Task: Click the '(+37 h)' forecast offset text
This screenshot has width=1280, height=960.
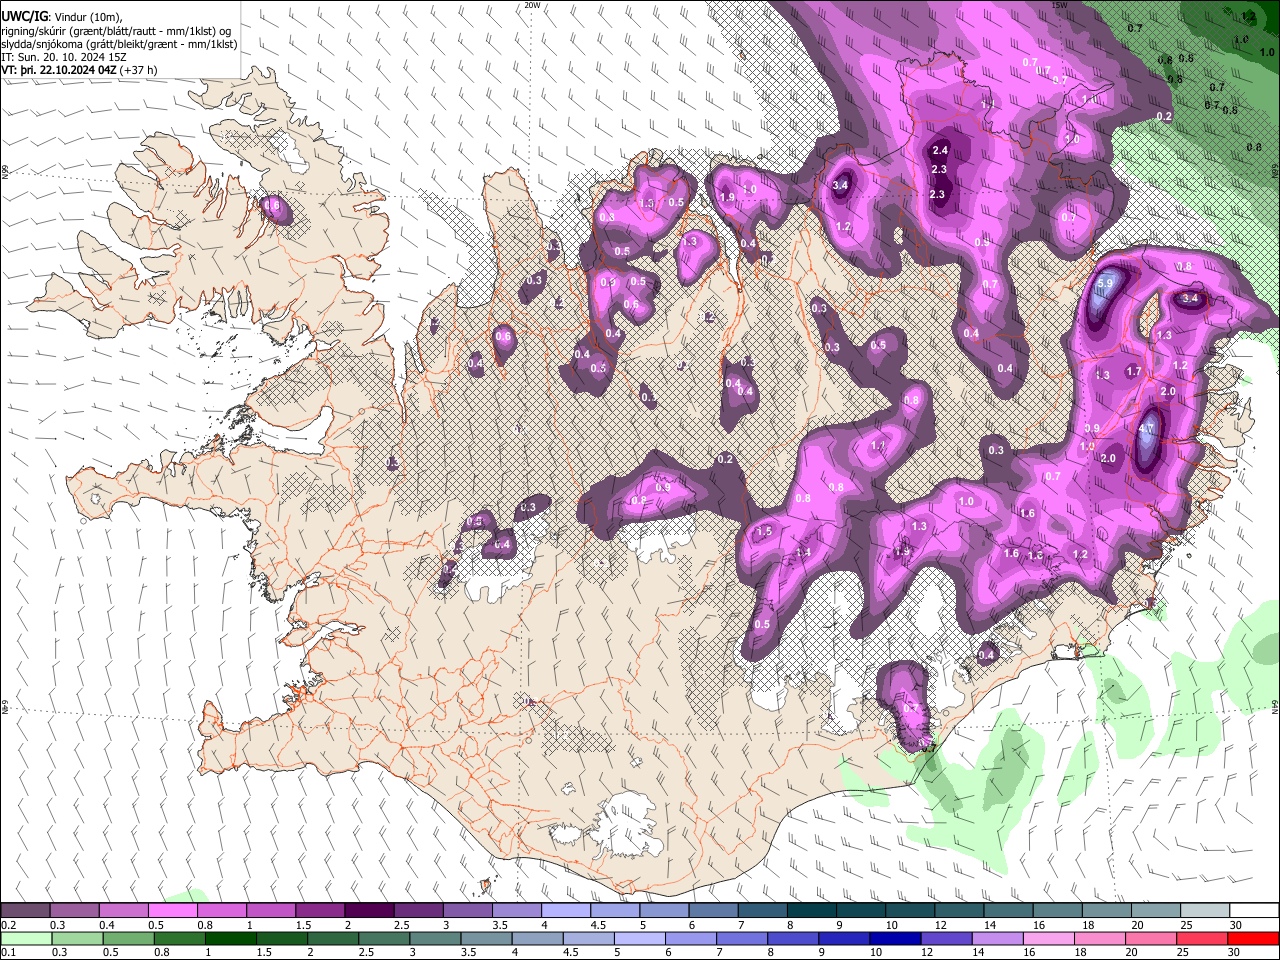Action: tap(137, 70)
